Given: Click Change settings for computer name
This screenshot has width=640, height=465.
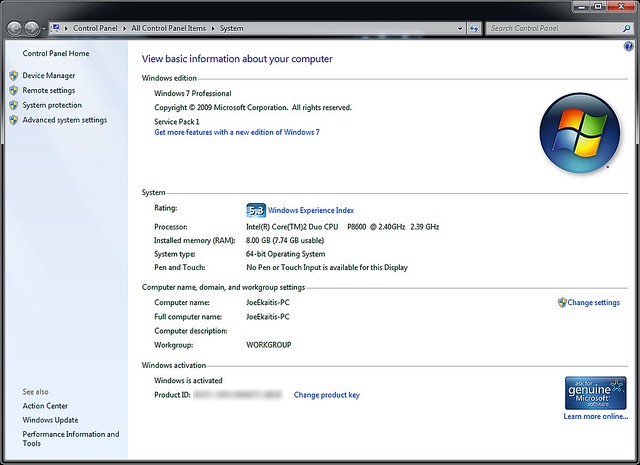Looking at the screenshot, I should (x=593, y=303).
